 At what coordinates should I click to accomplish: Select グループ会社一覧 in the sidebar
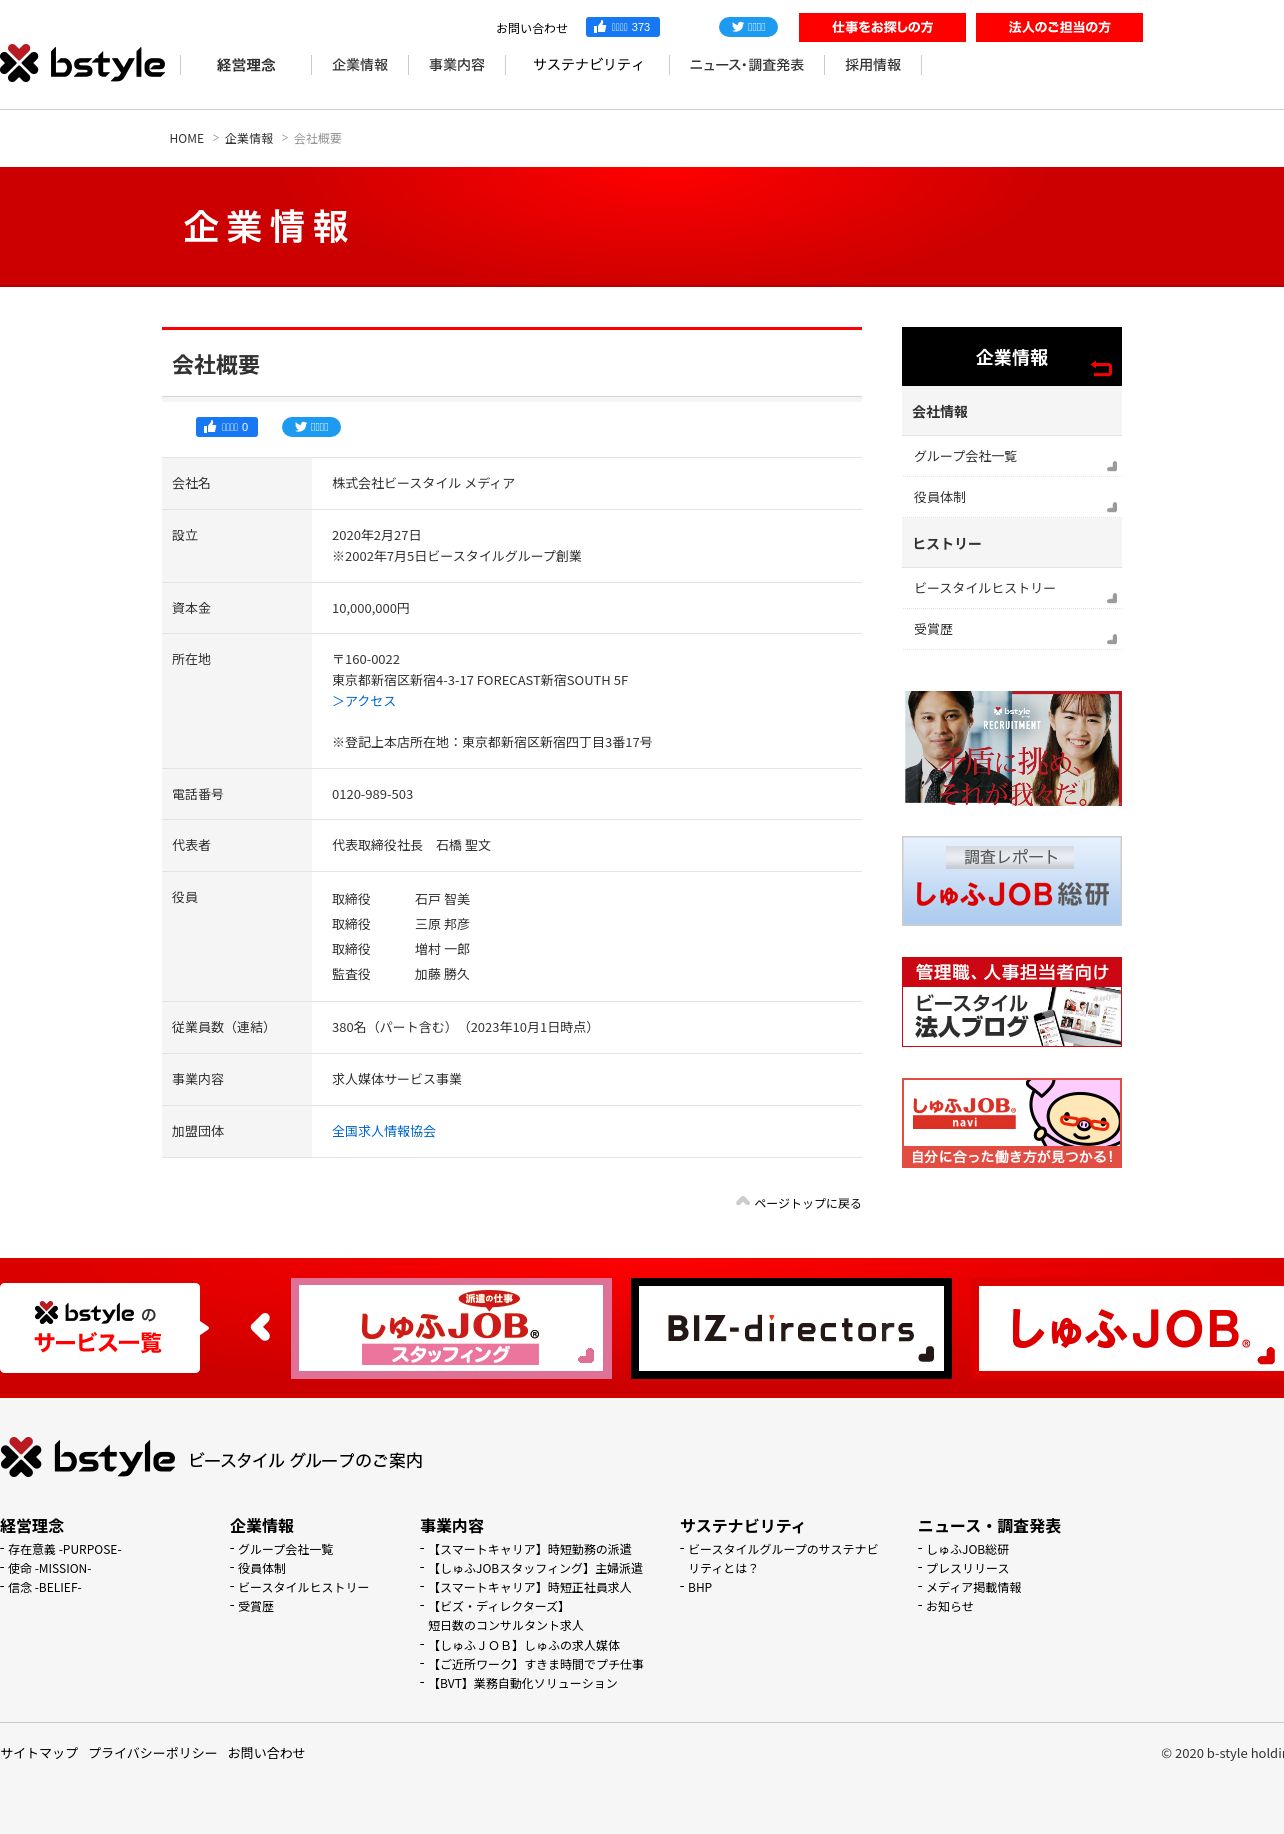point(1012,456)
